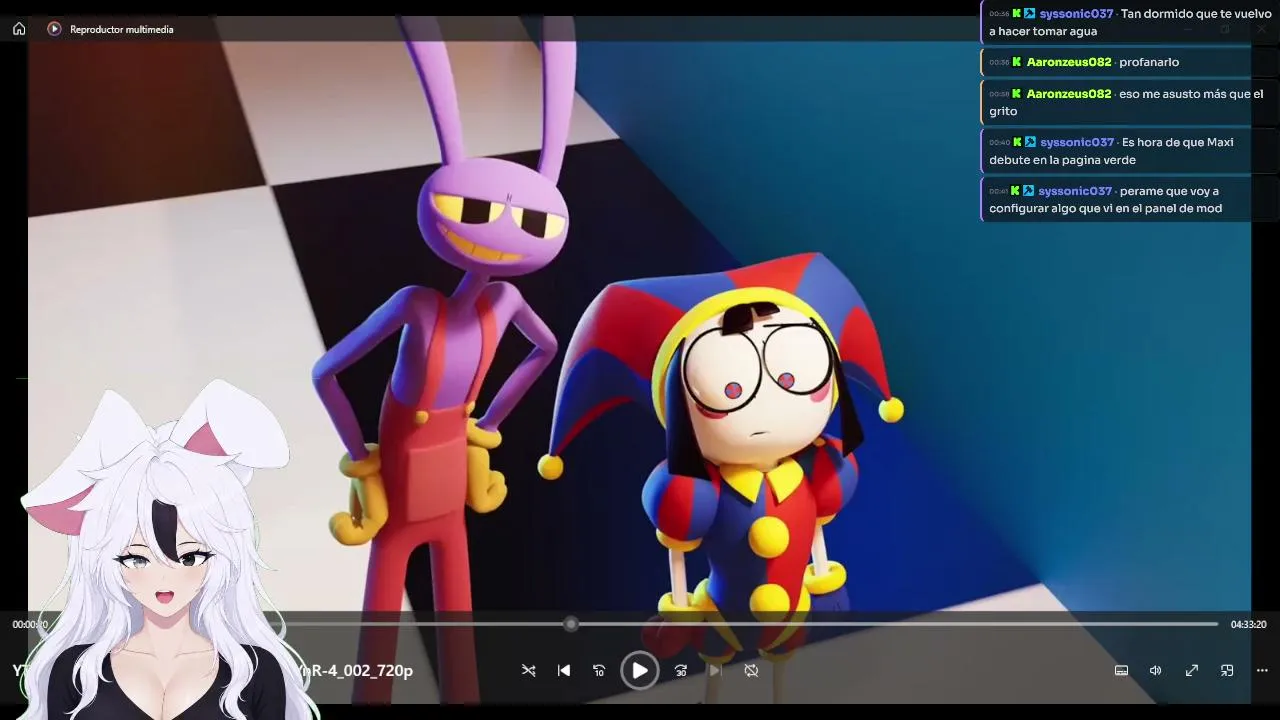Click the green K badge on "profanarlo" message
The height and width of the screenshot is (720, 1280).
1017,62
